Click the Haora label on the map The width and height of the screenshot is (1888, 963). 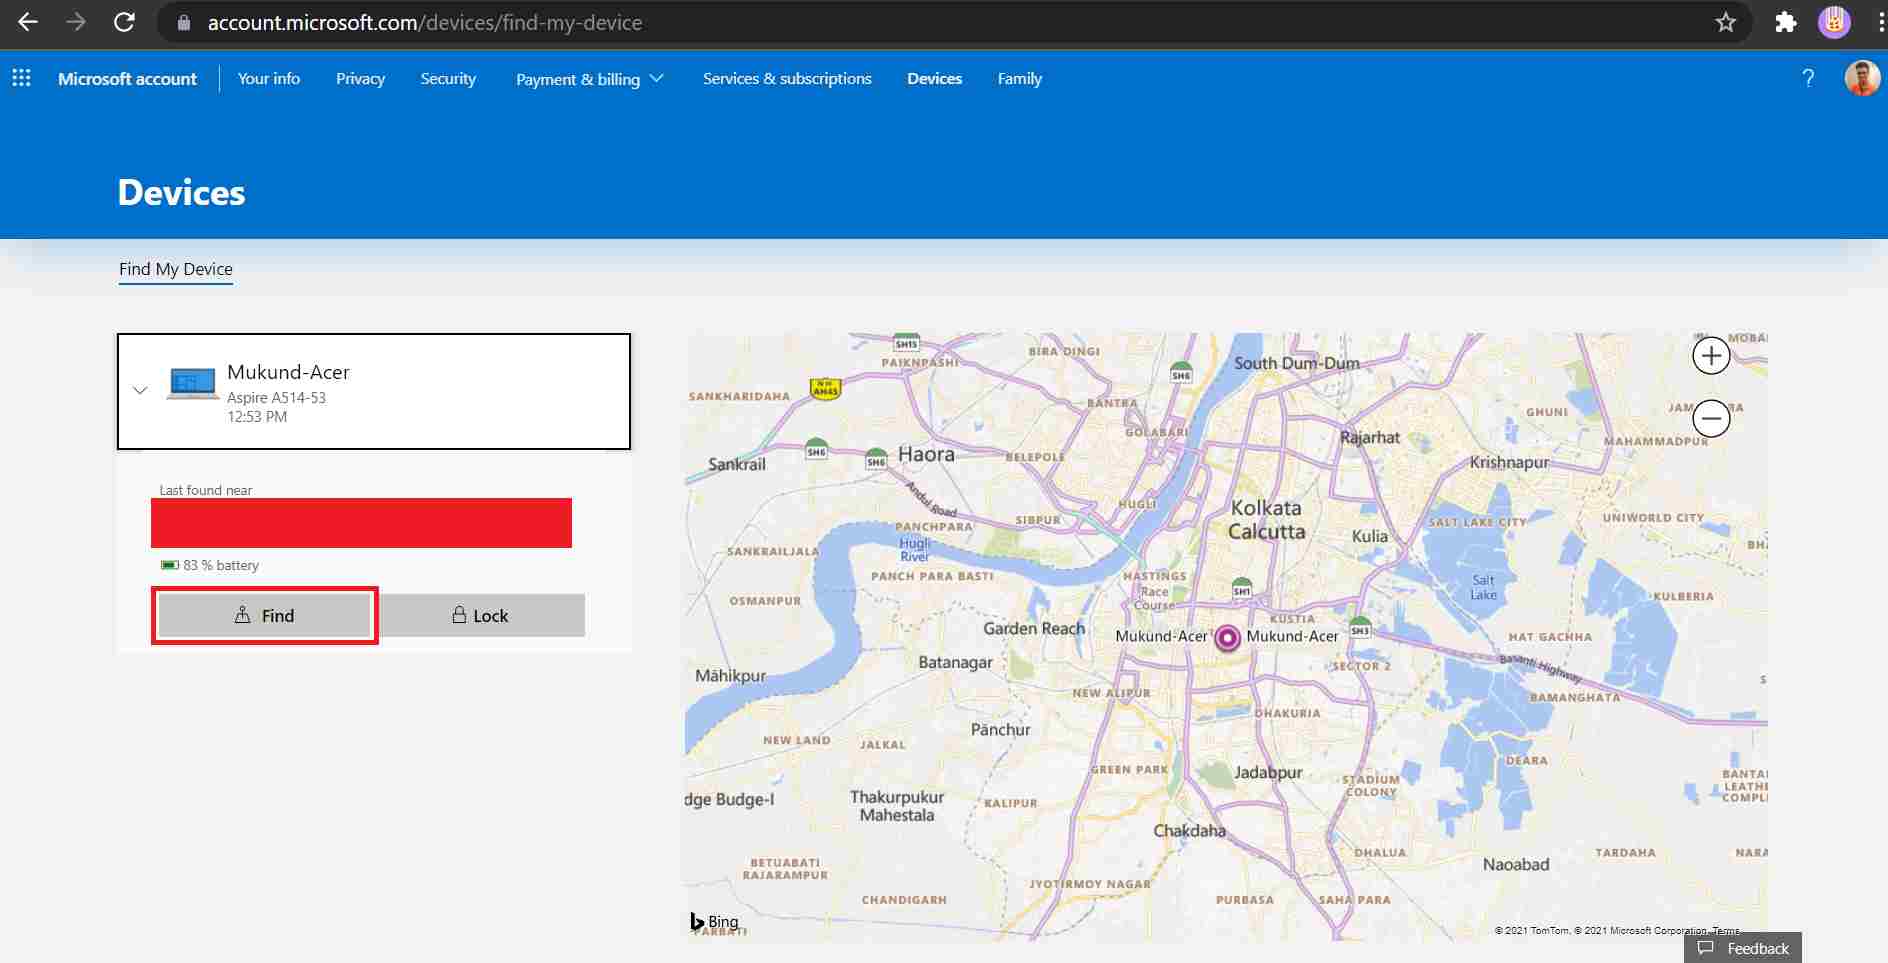pos(926,454)
